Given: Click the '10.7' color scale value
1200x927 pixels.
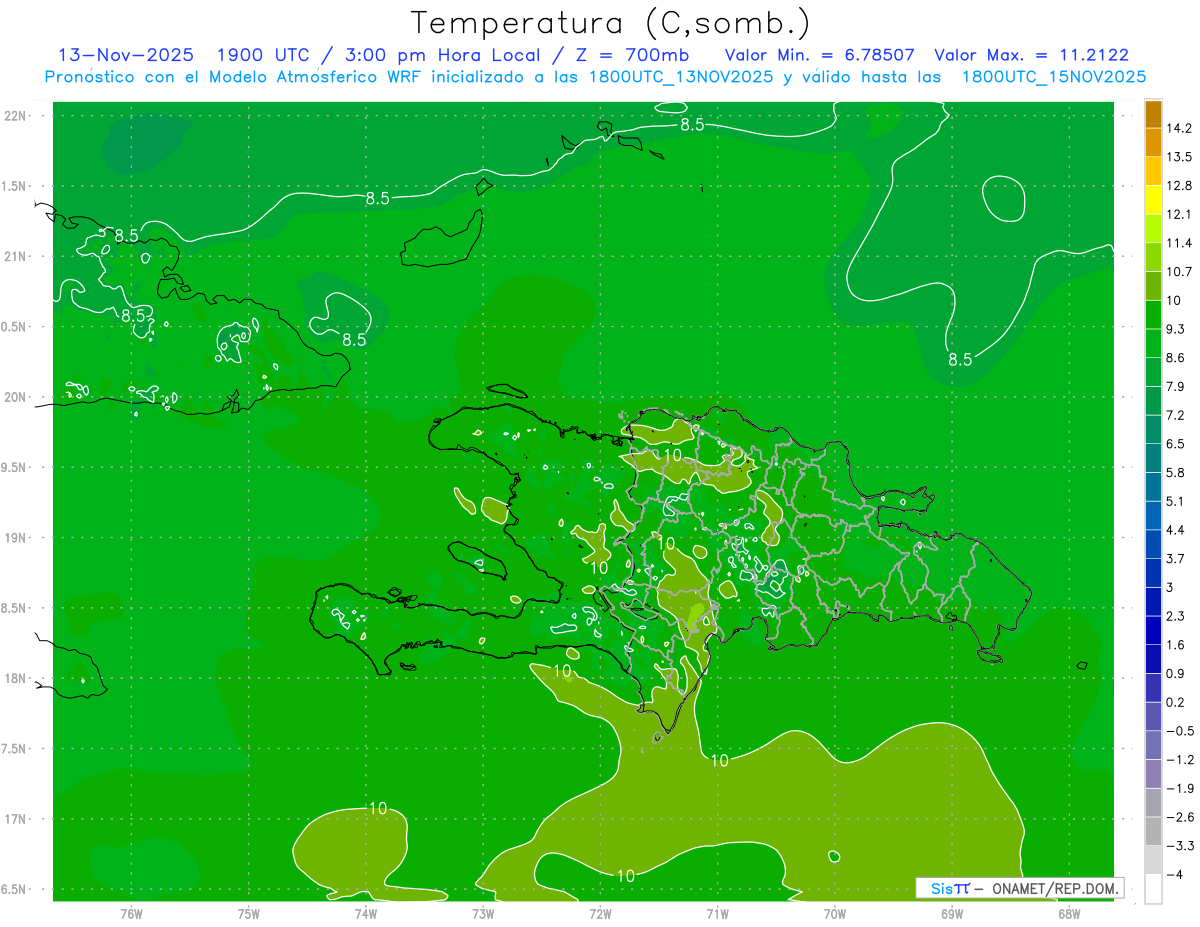Looking at the screenshot, I should click(1179, 272).
